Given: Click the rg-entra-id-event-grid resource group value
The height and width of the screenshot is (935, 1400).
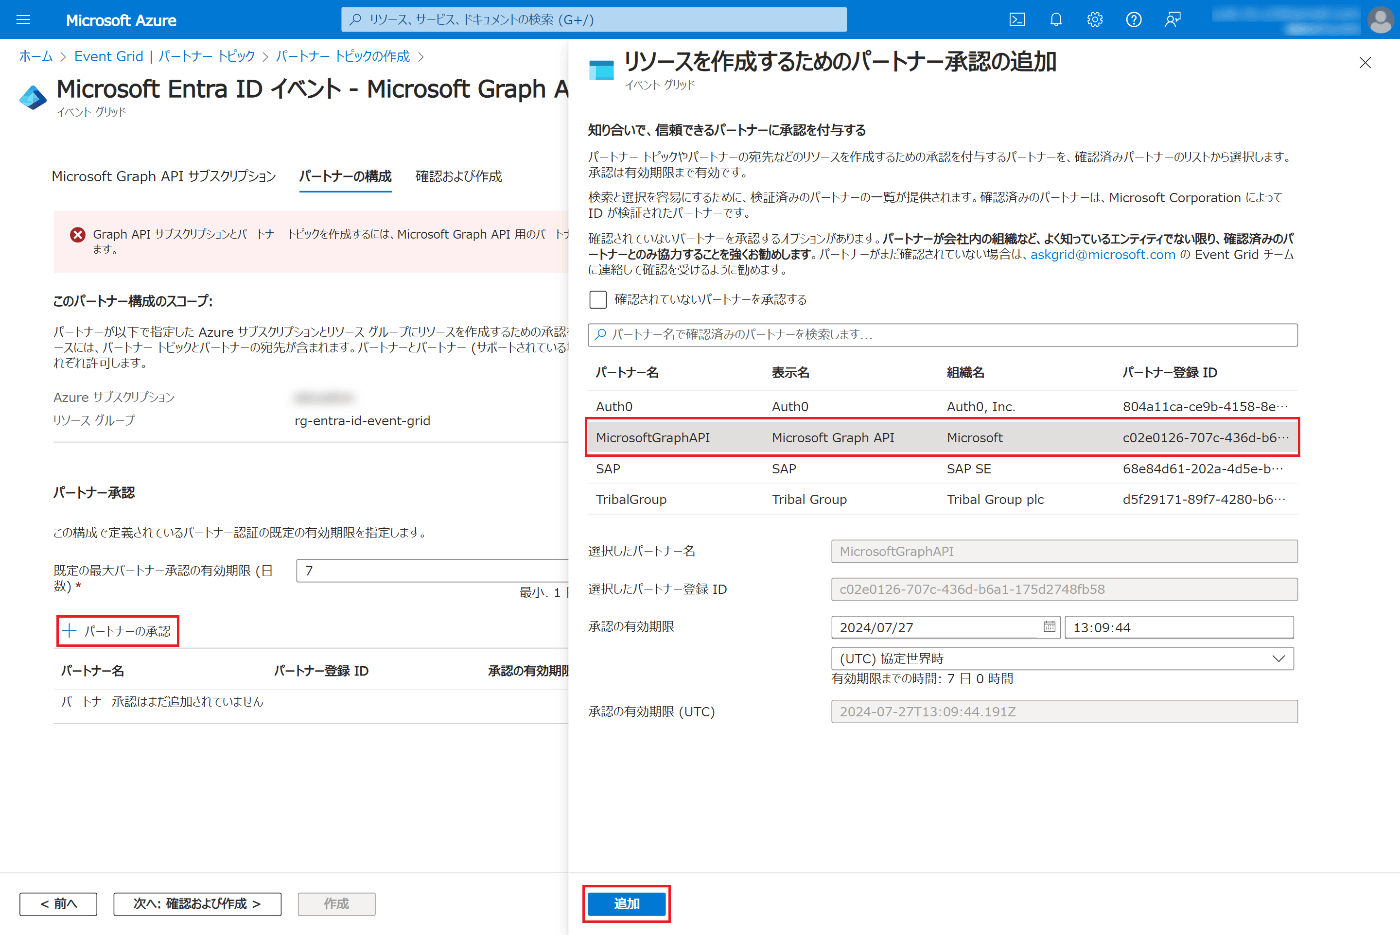Looking at the screenshot, I should coord(362,421).
